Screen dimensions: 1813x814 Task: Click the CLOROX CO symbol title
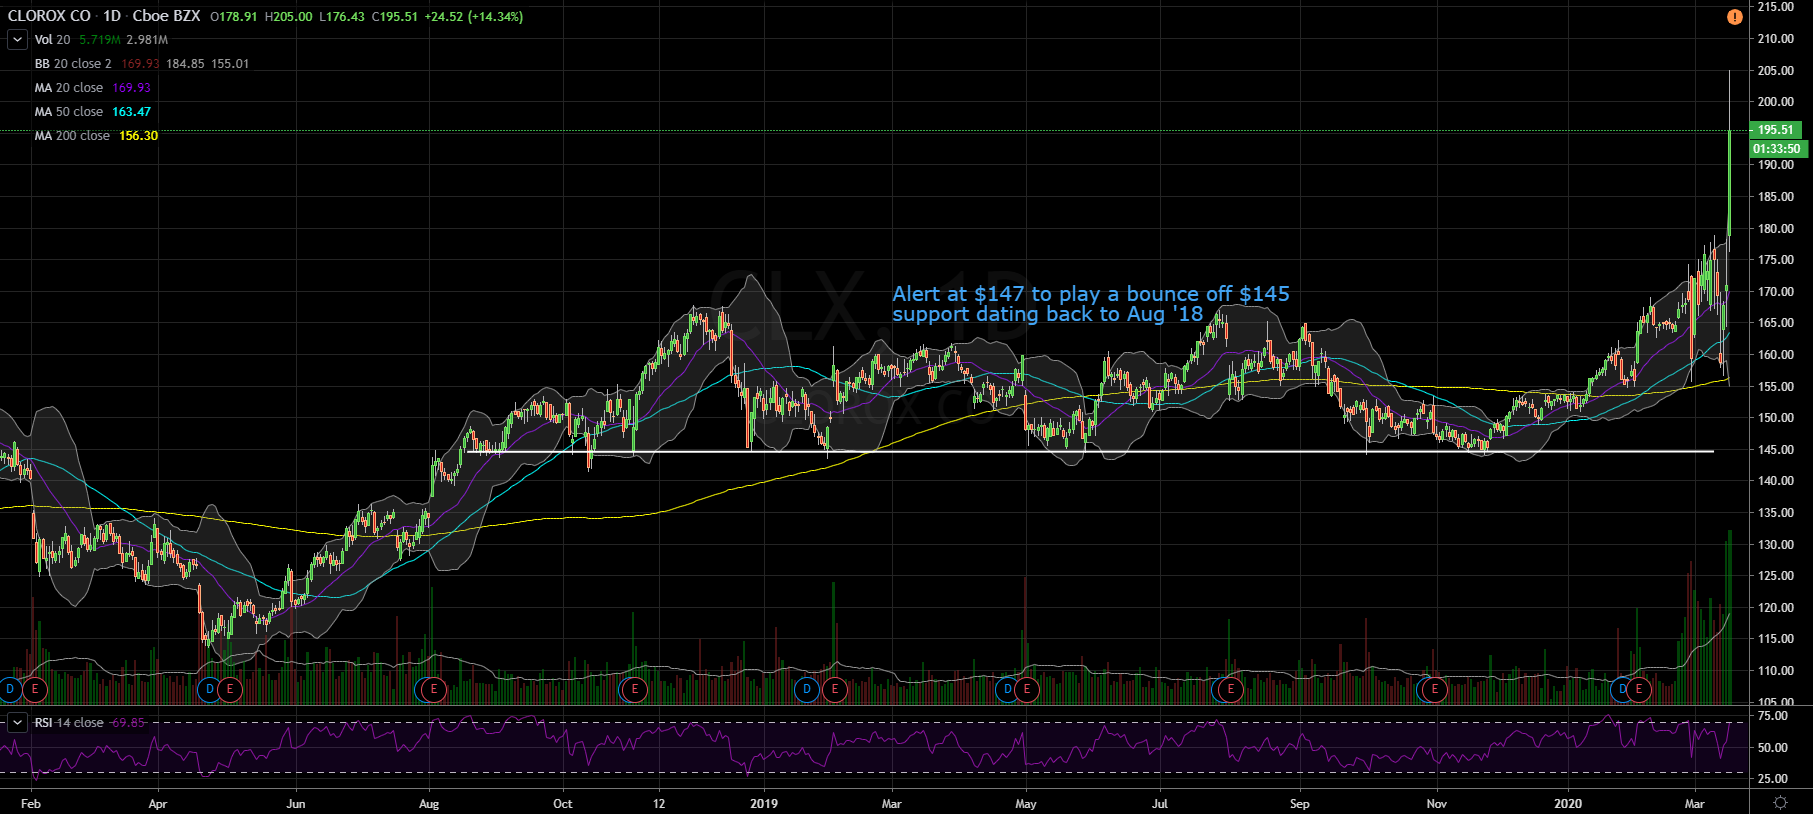pos(49,17)
